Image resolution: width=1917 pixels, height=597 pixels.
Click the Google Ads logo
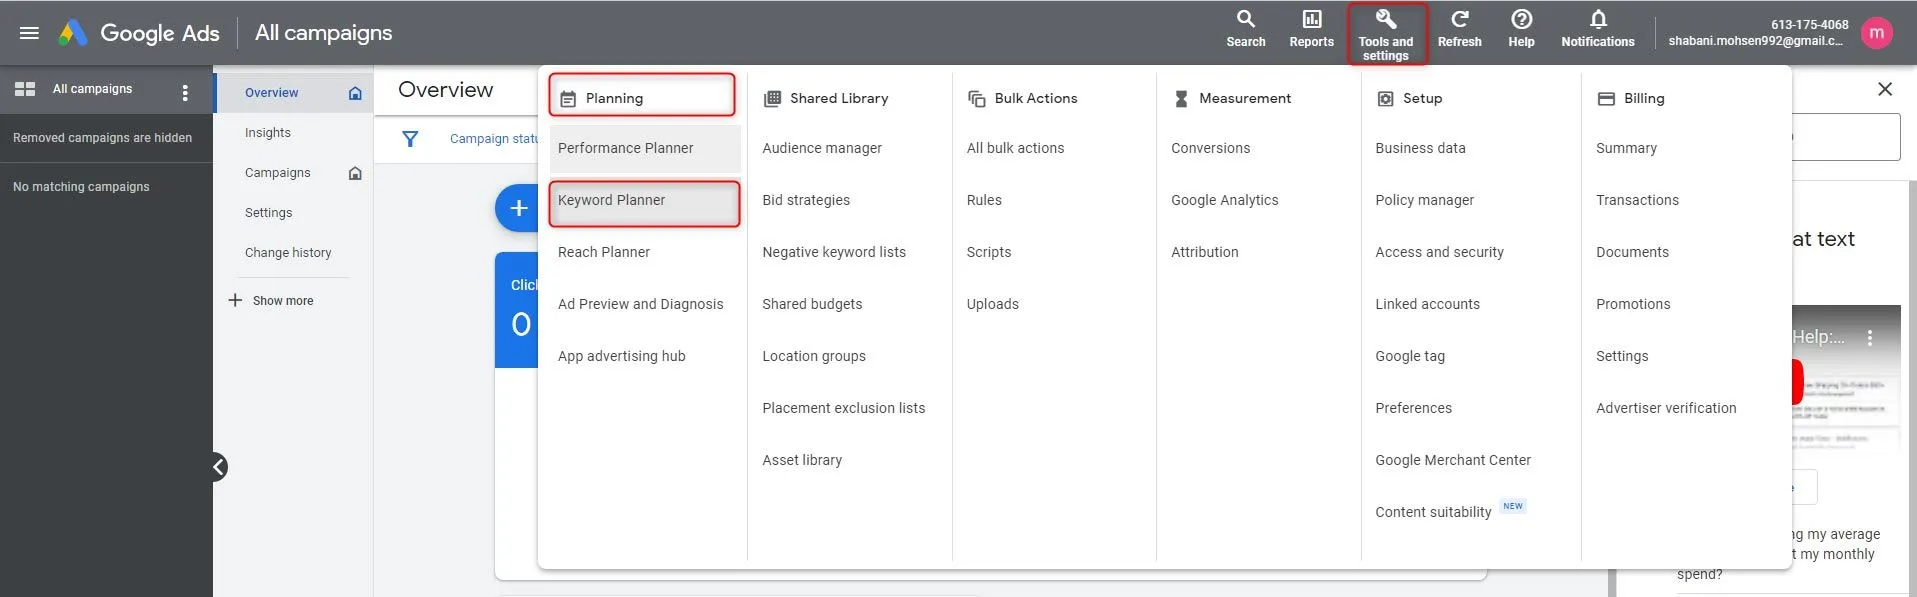coord(139,33)
